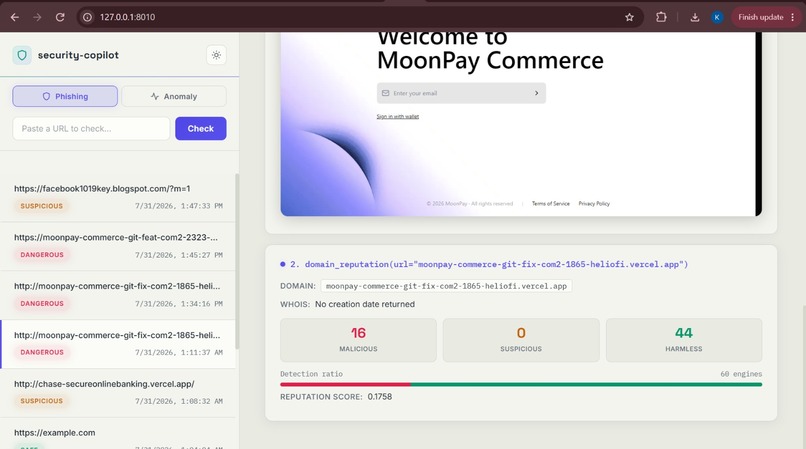Click the MoonPay page screenshot thumbnail
The width and height of the screenshot is (806, 449).
point(521,124)
